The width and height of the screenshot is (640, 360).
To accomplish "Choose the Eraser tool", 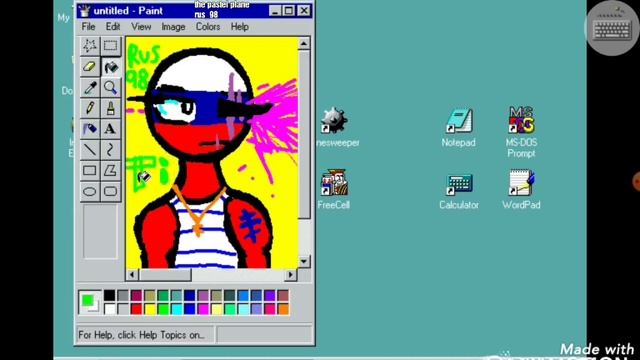I will pos(90,67).
